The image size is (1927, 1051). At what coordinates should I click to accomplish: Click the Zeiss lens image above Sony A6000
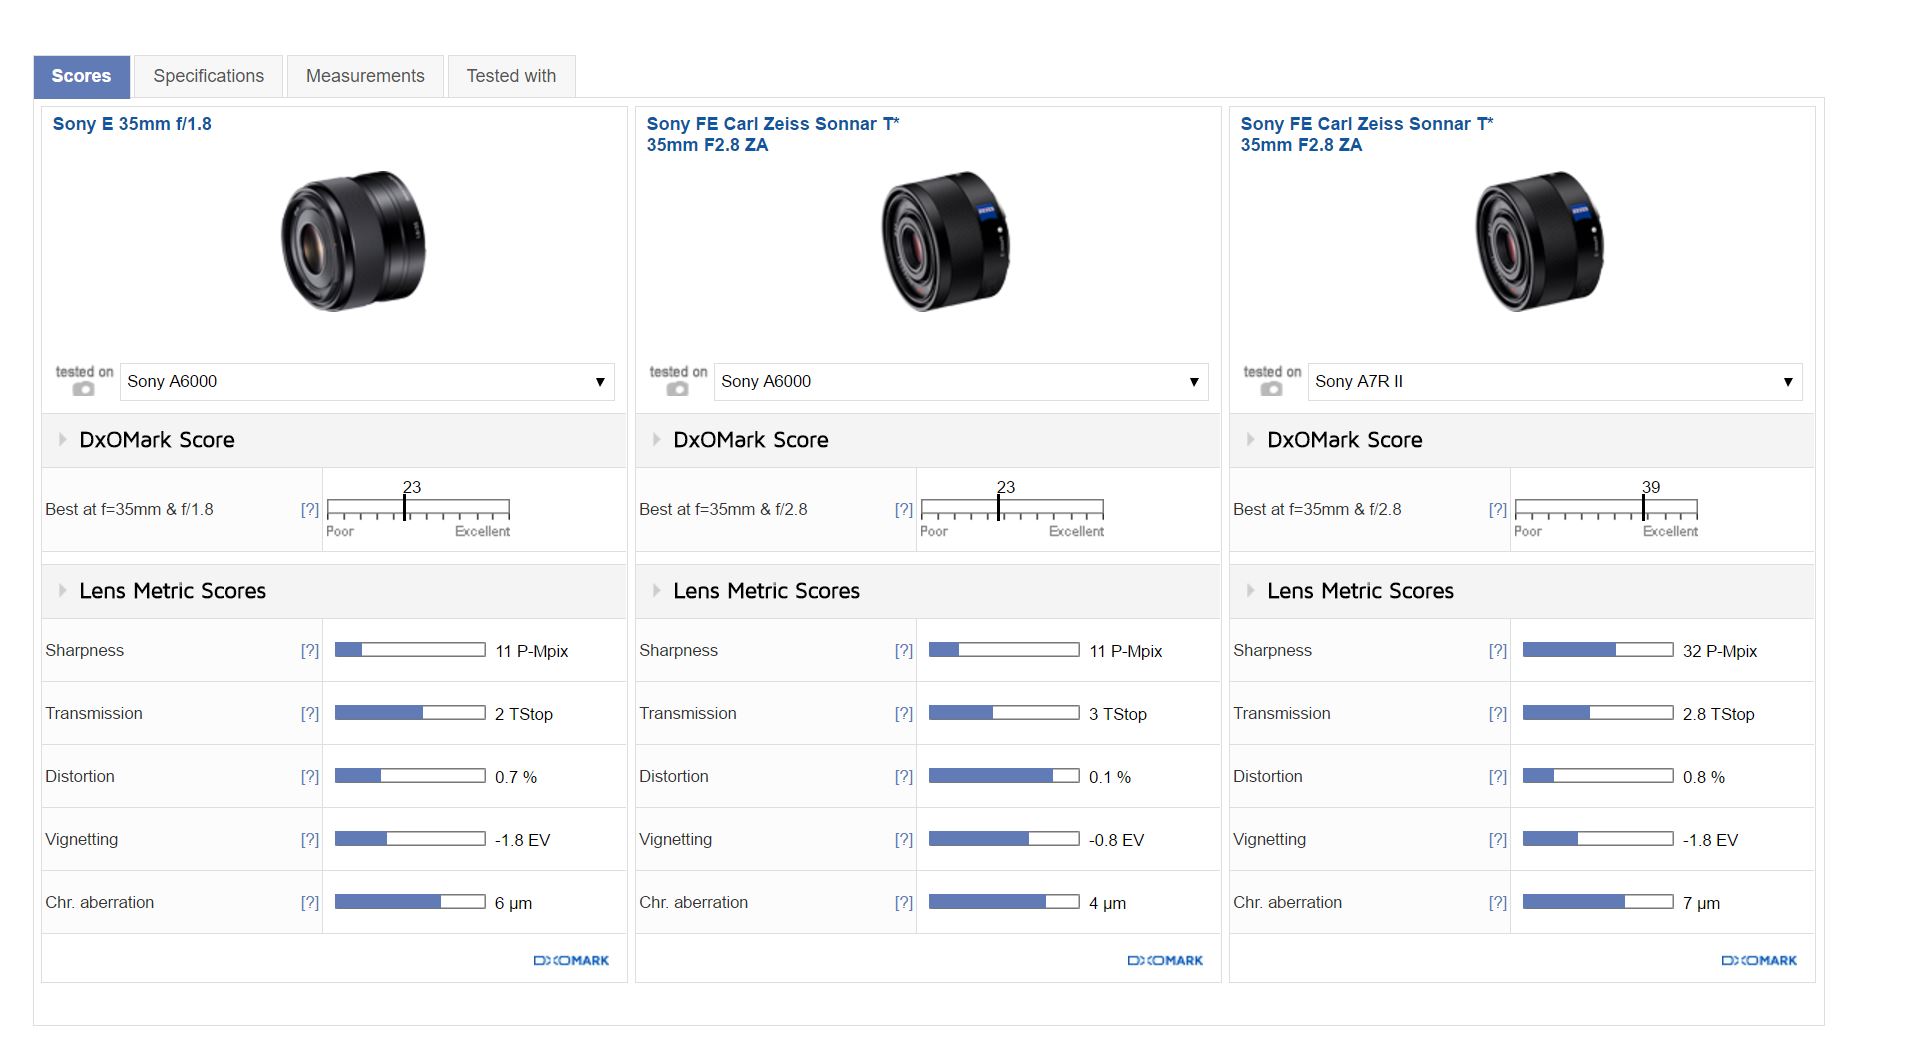[x=945, y=241]
